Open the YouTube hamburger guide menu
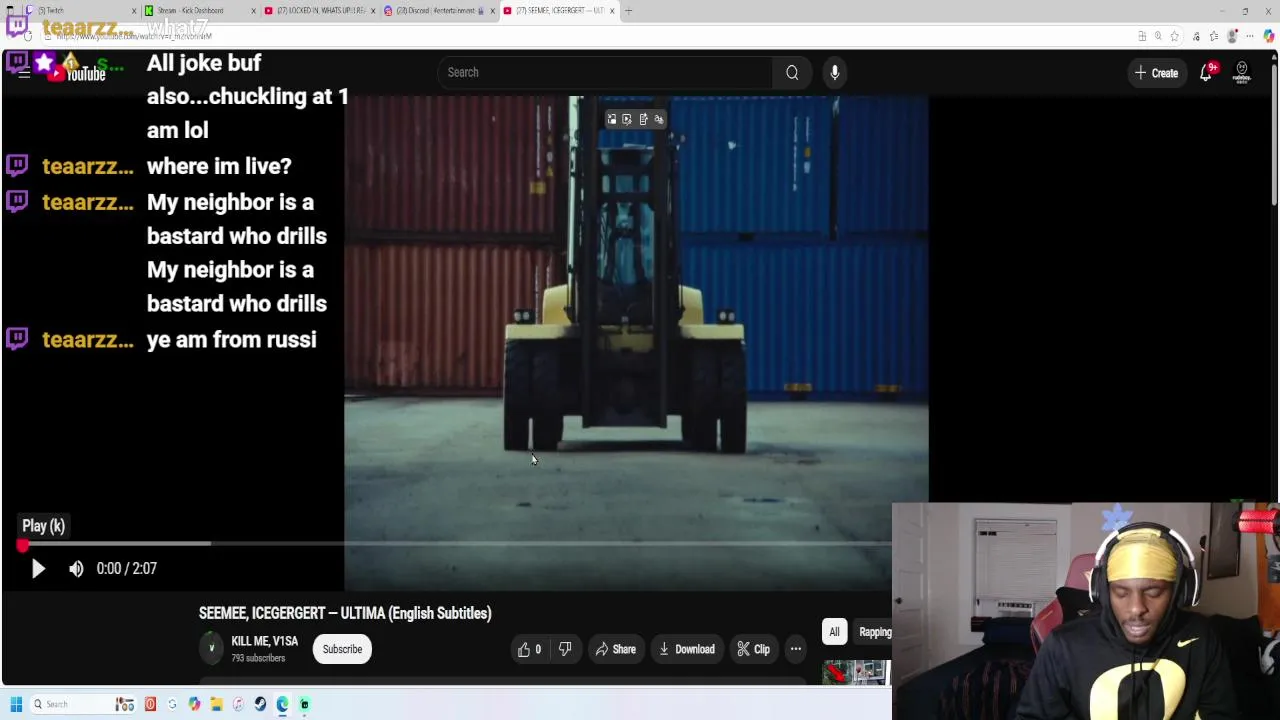This screenshot has width=1280, height=720. tap(23, 72)
